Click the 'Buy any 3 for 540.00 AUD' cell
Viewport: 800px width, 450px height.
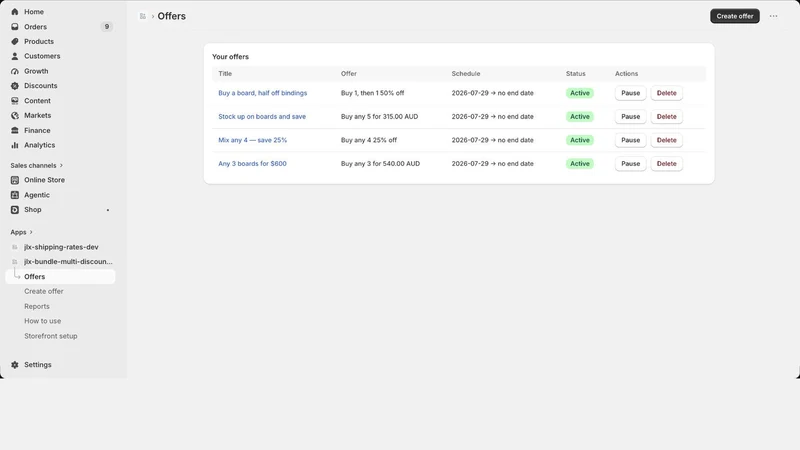[x=381, y=163]
